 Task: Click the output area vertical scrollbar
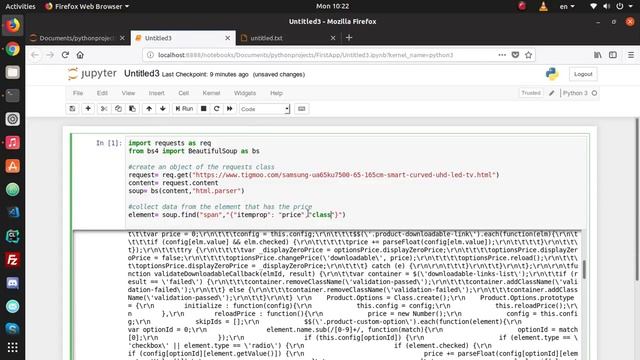point(584,269)
